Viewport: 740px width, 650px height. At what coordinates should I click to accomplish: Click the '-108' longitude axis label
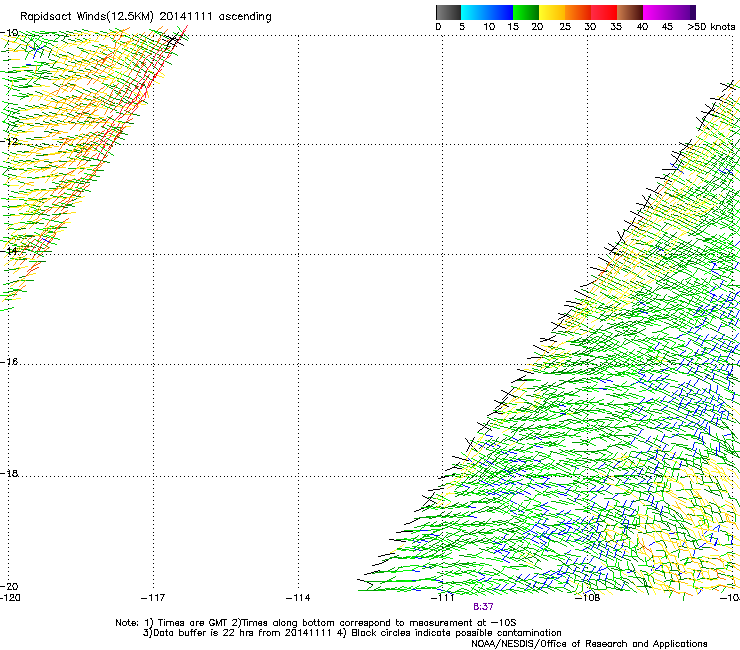pos(588,598)
